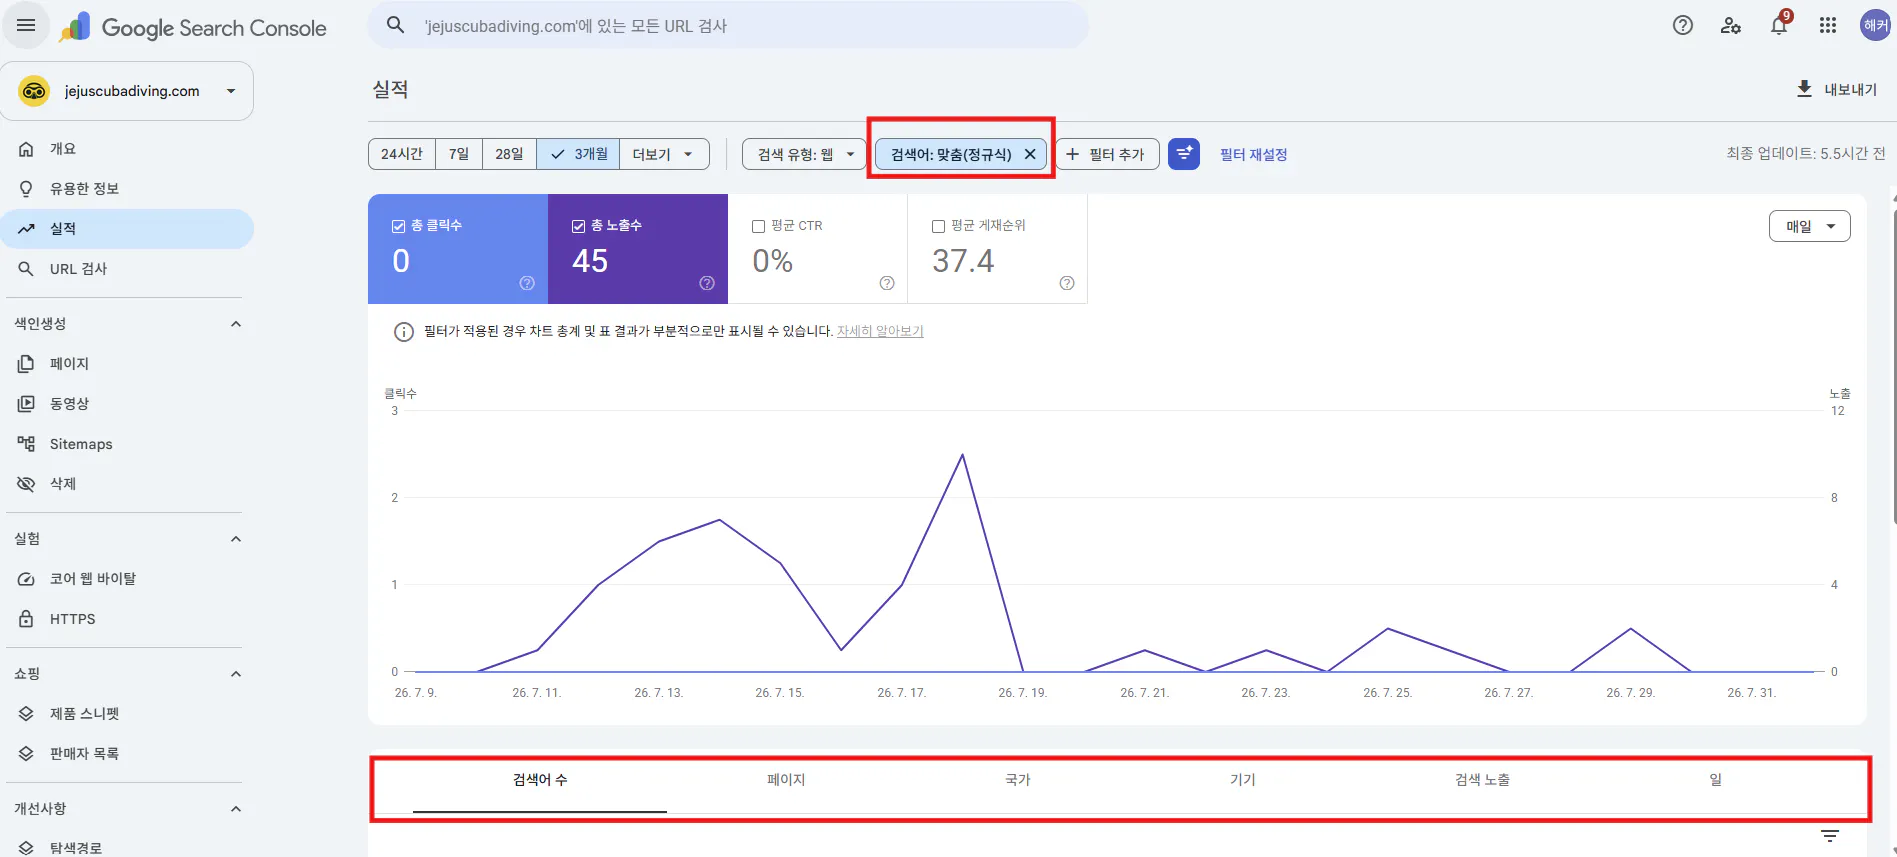Click the info icon beside filter notice
This screenshot has height=857, width=1897.
404,332
